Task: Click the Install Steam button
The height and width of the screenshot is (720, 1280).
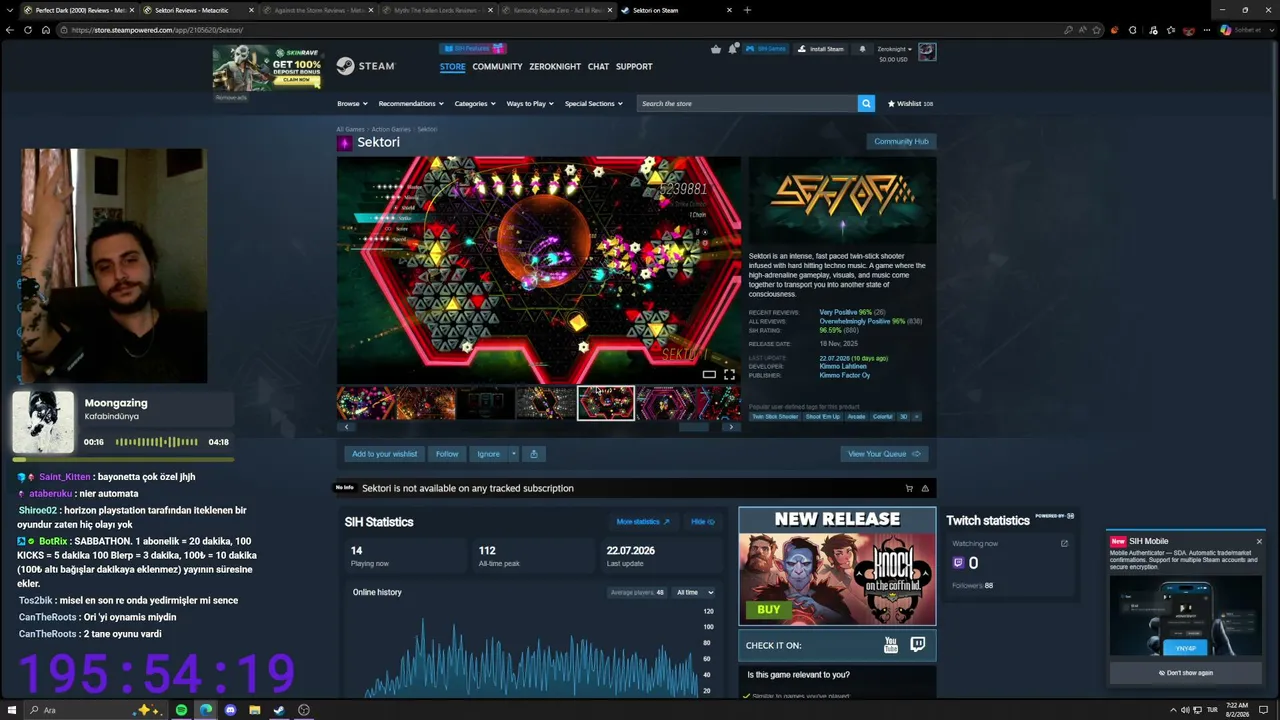Action: [821, 49]
